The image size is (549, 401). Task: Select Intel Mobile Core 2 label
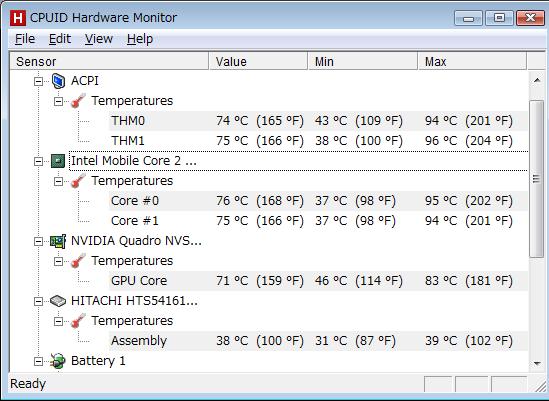(x=133, y=161)
